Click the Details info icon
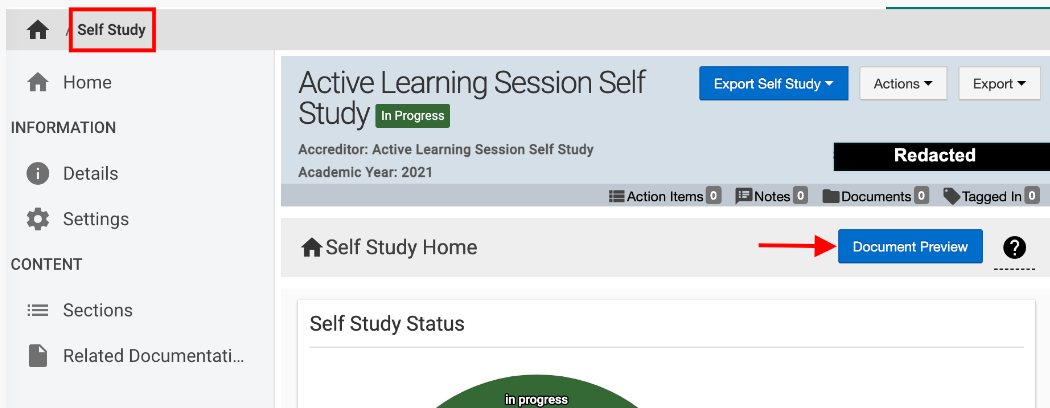1050x408 pixels. pyautogui.click(x=38, y=173)
